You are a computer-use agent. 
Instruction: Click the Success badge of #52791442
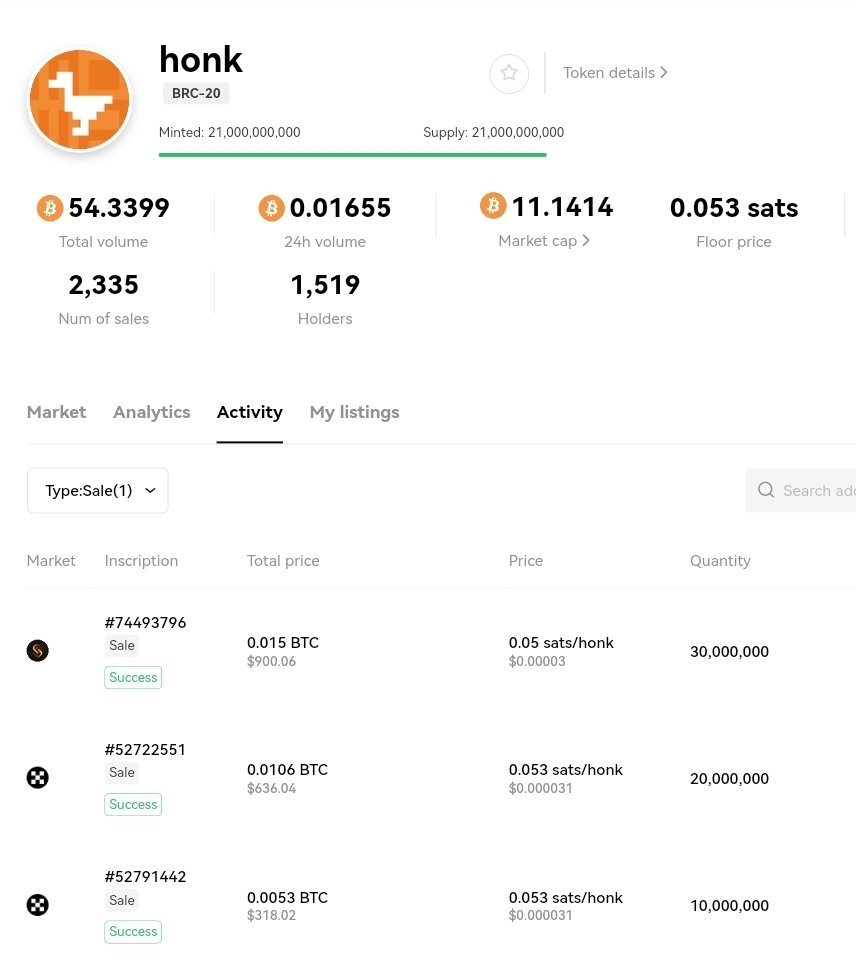(x=133, y=932)
